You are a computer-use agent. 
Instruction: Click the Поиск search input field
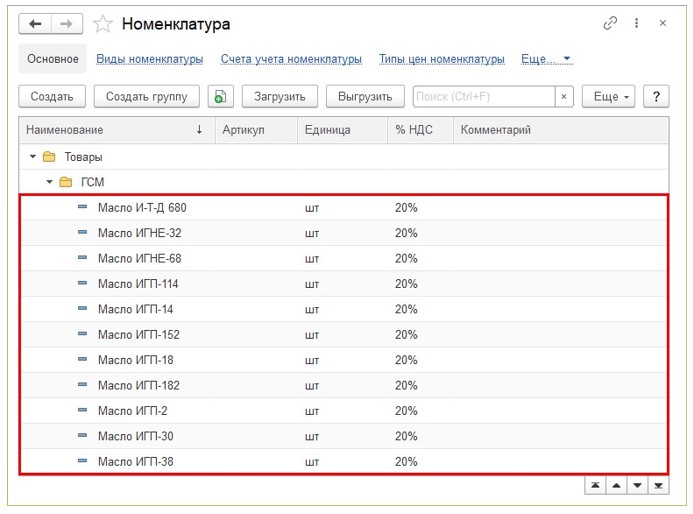click(x=483, y=97)
